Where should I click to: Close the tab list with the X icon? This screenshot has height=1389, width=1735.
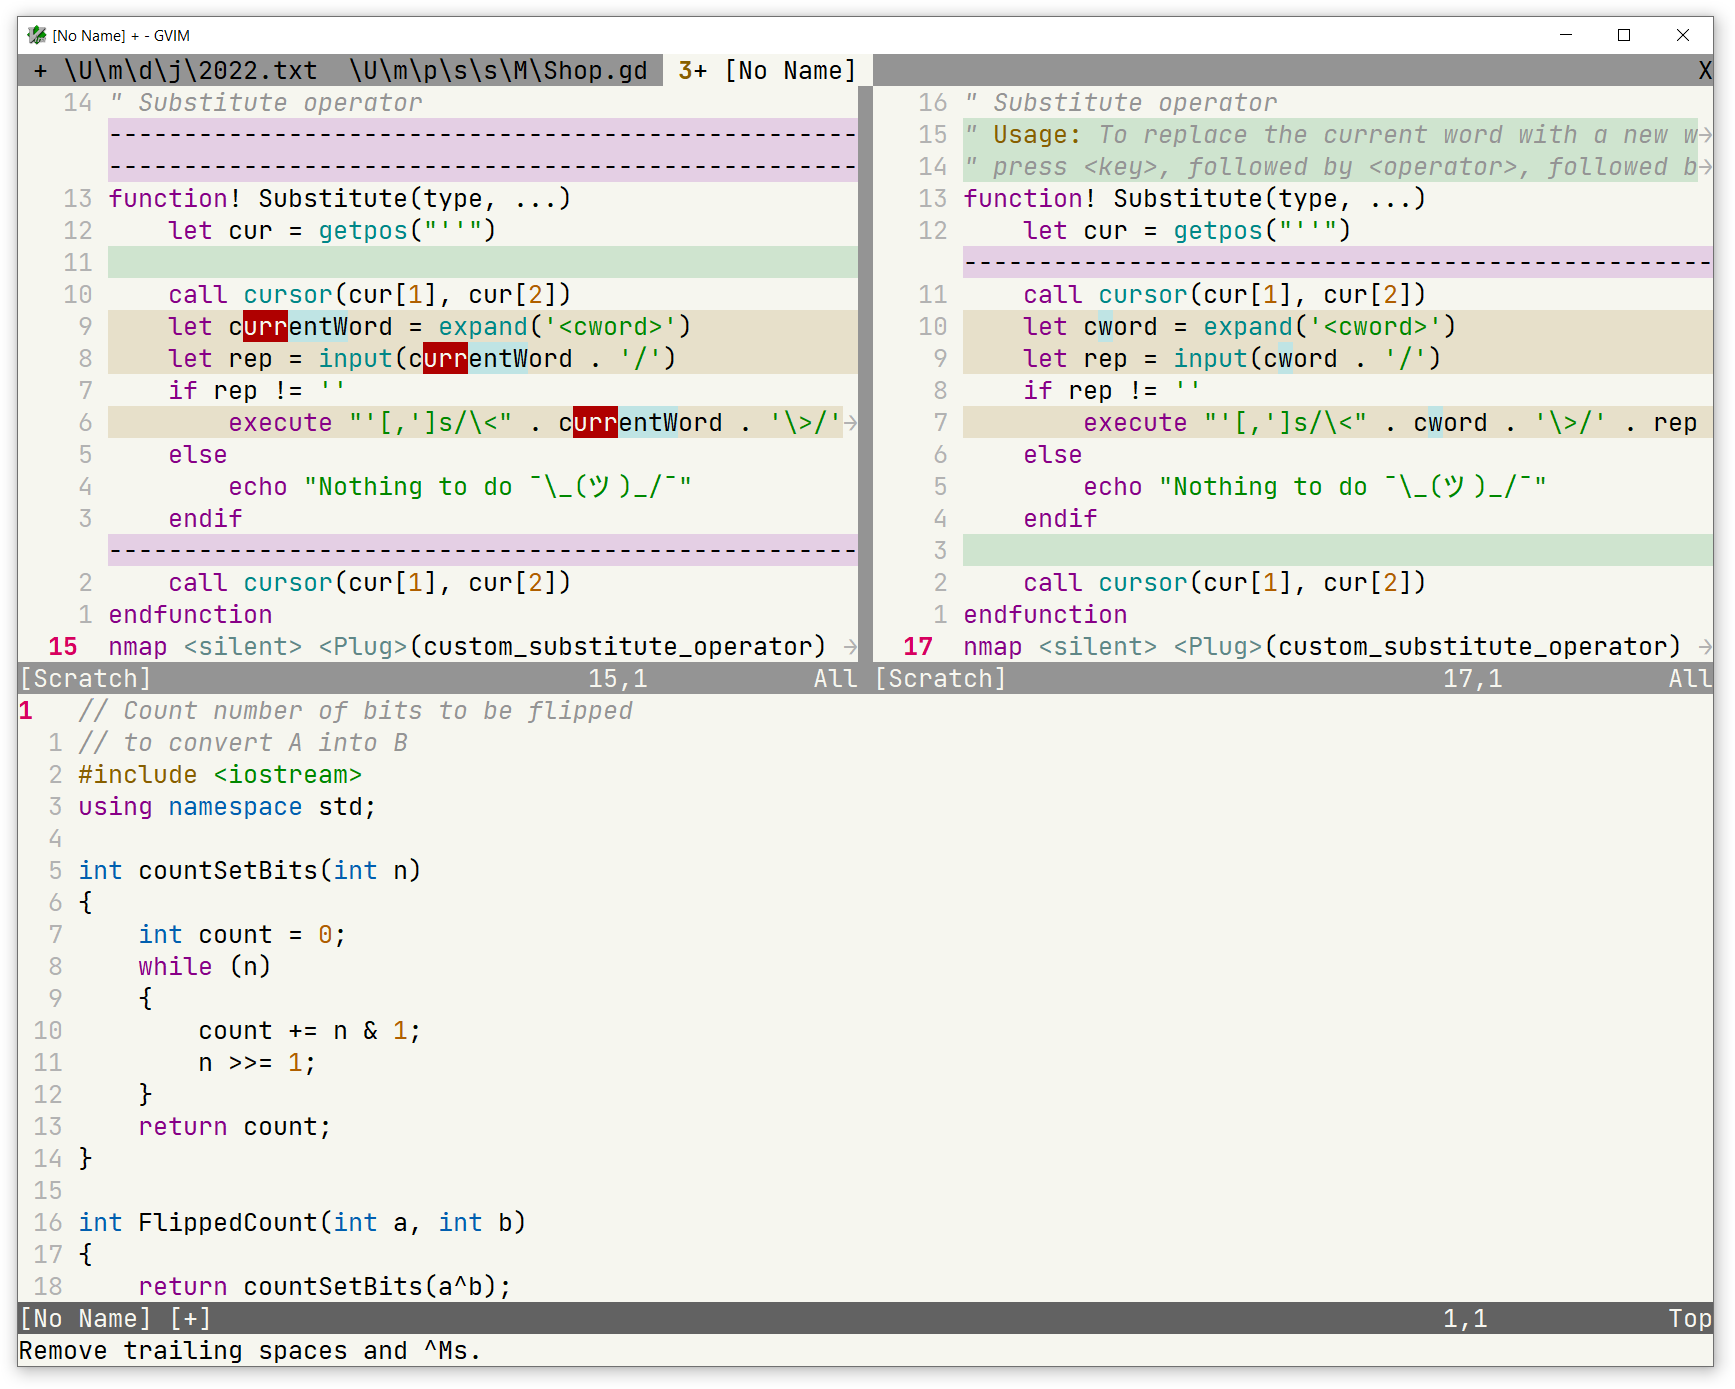1703,70
